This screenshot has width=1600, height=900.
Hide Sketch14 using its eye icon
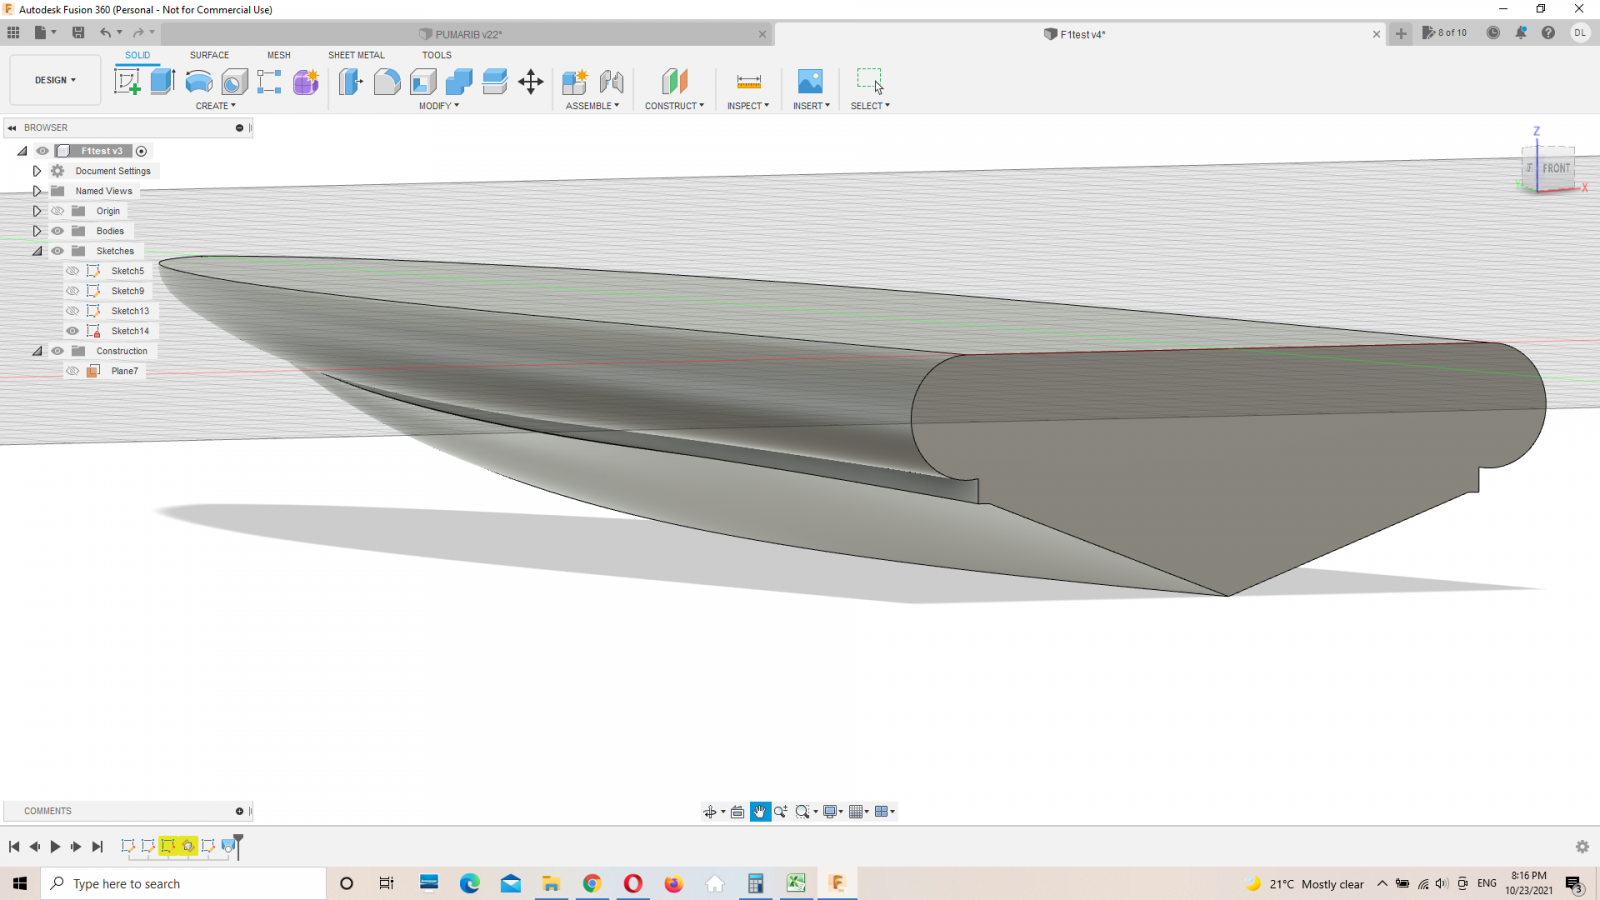[x=73, y=331]
